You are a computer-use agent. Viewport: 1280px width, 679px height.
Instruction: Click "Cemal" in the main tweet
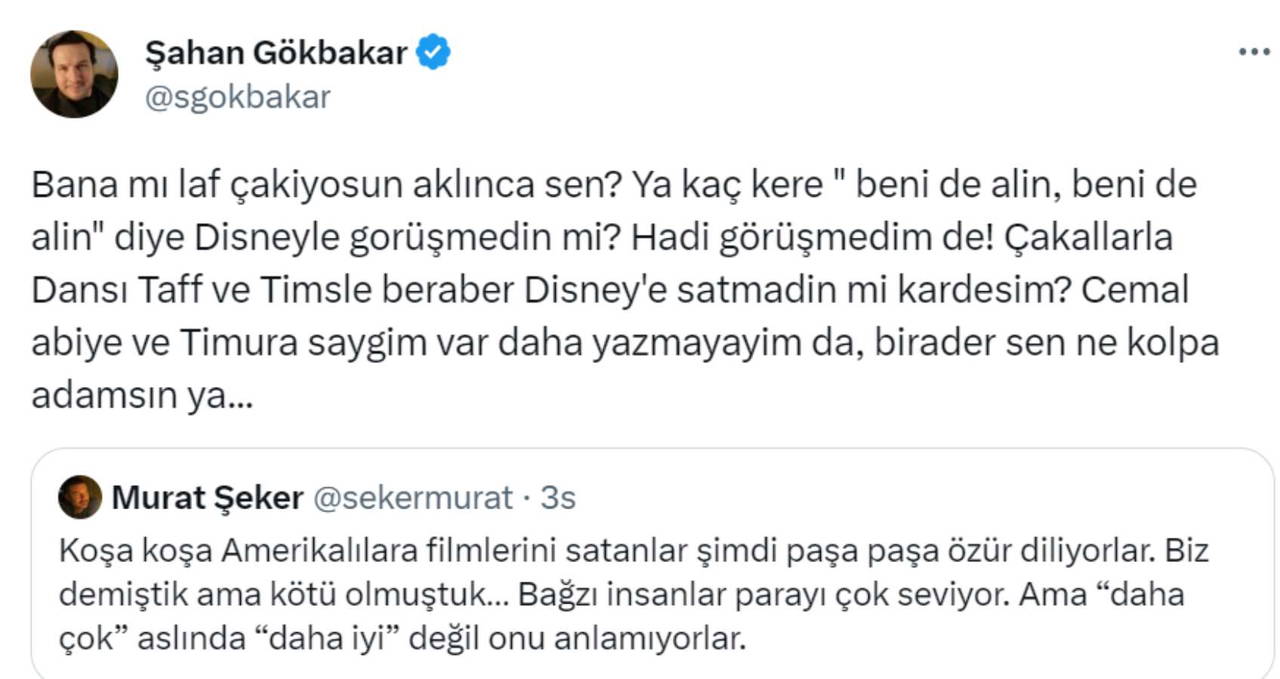pyautogui.click(x=1139, y=290)
